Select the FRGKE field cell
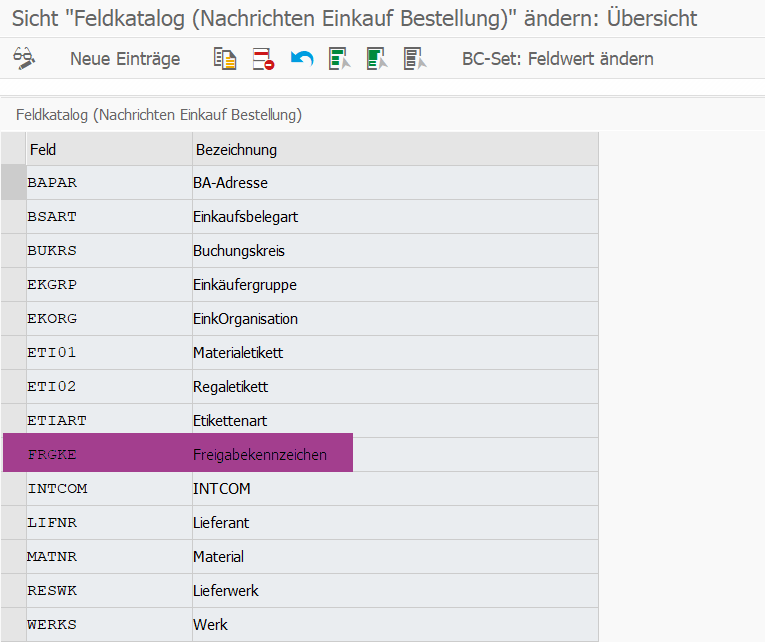This screenshot has height=642, width=765. point(109,455)
